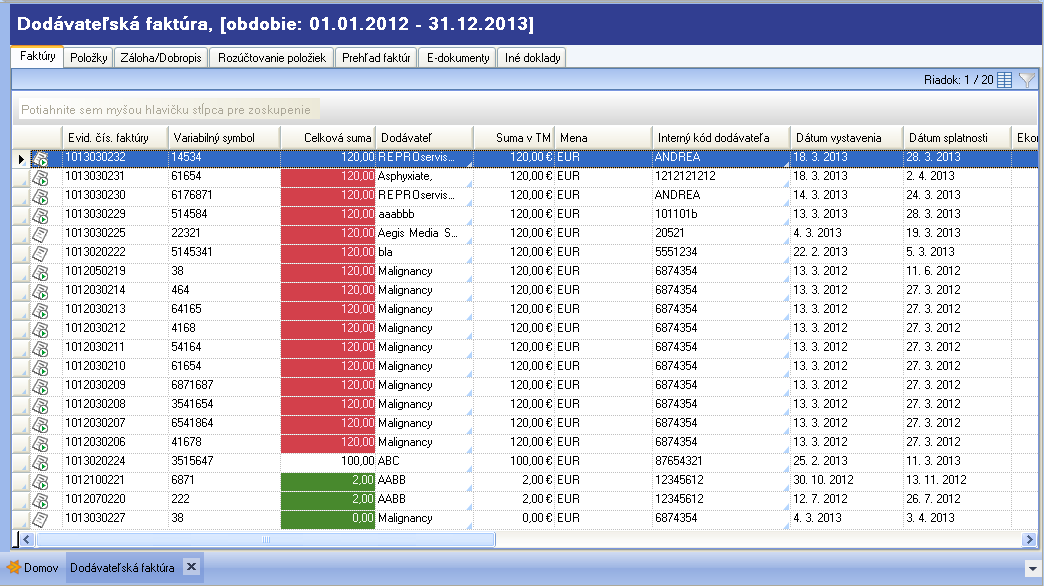The image size is (1044, 586).
Task: Select the 'bla' supplier cell
Action: (x=424, y=252)
